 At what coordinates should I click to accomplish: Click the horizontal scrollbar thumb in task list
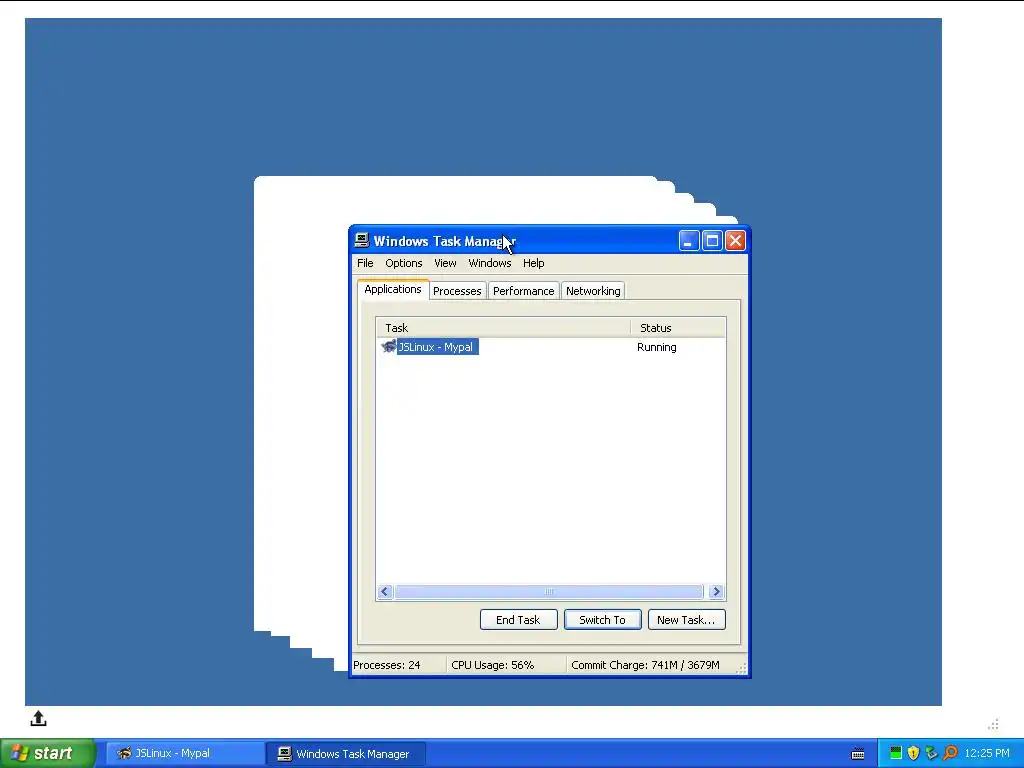coord(549,592)
